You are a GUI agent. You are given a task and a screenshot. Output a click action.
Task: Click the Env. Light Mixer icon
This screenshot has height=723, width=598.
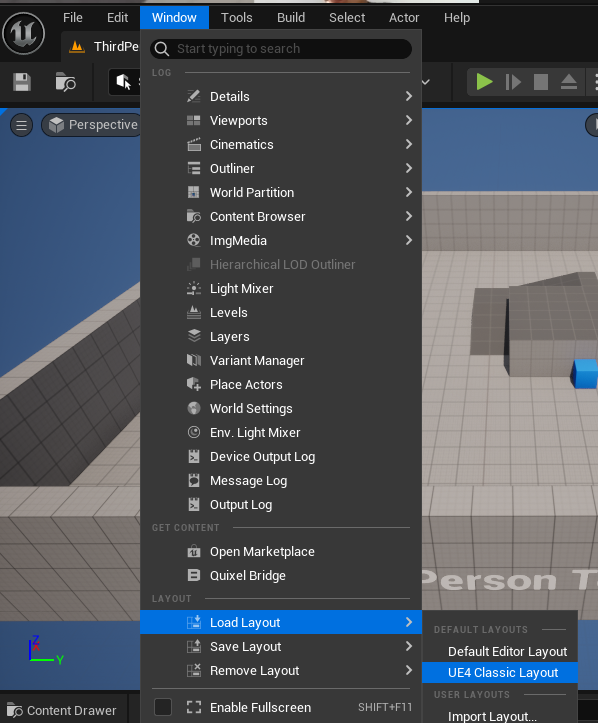[194, 432]
